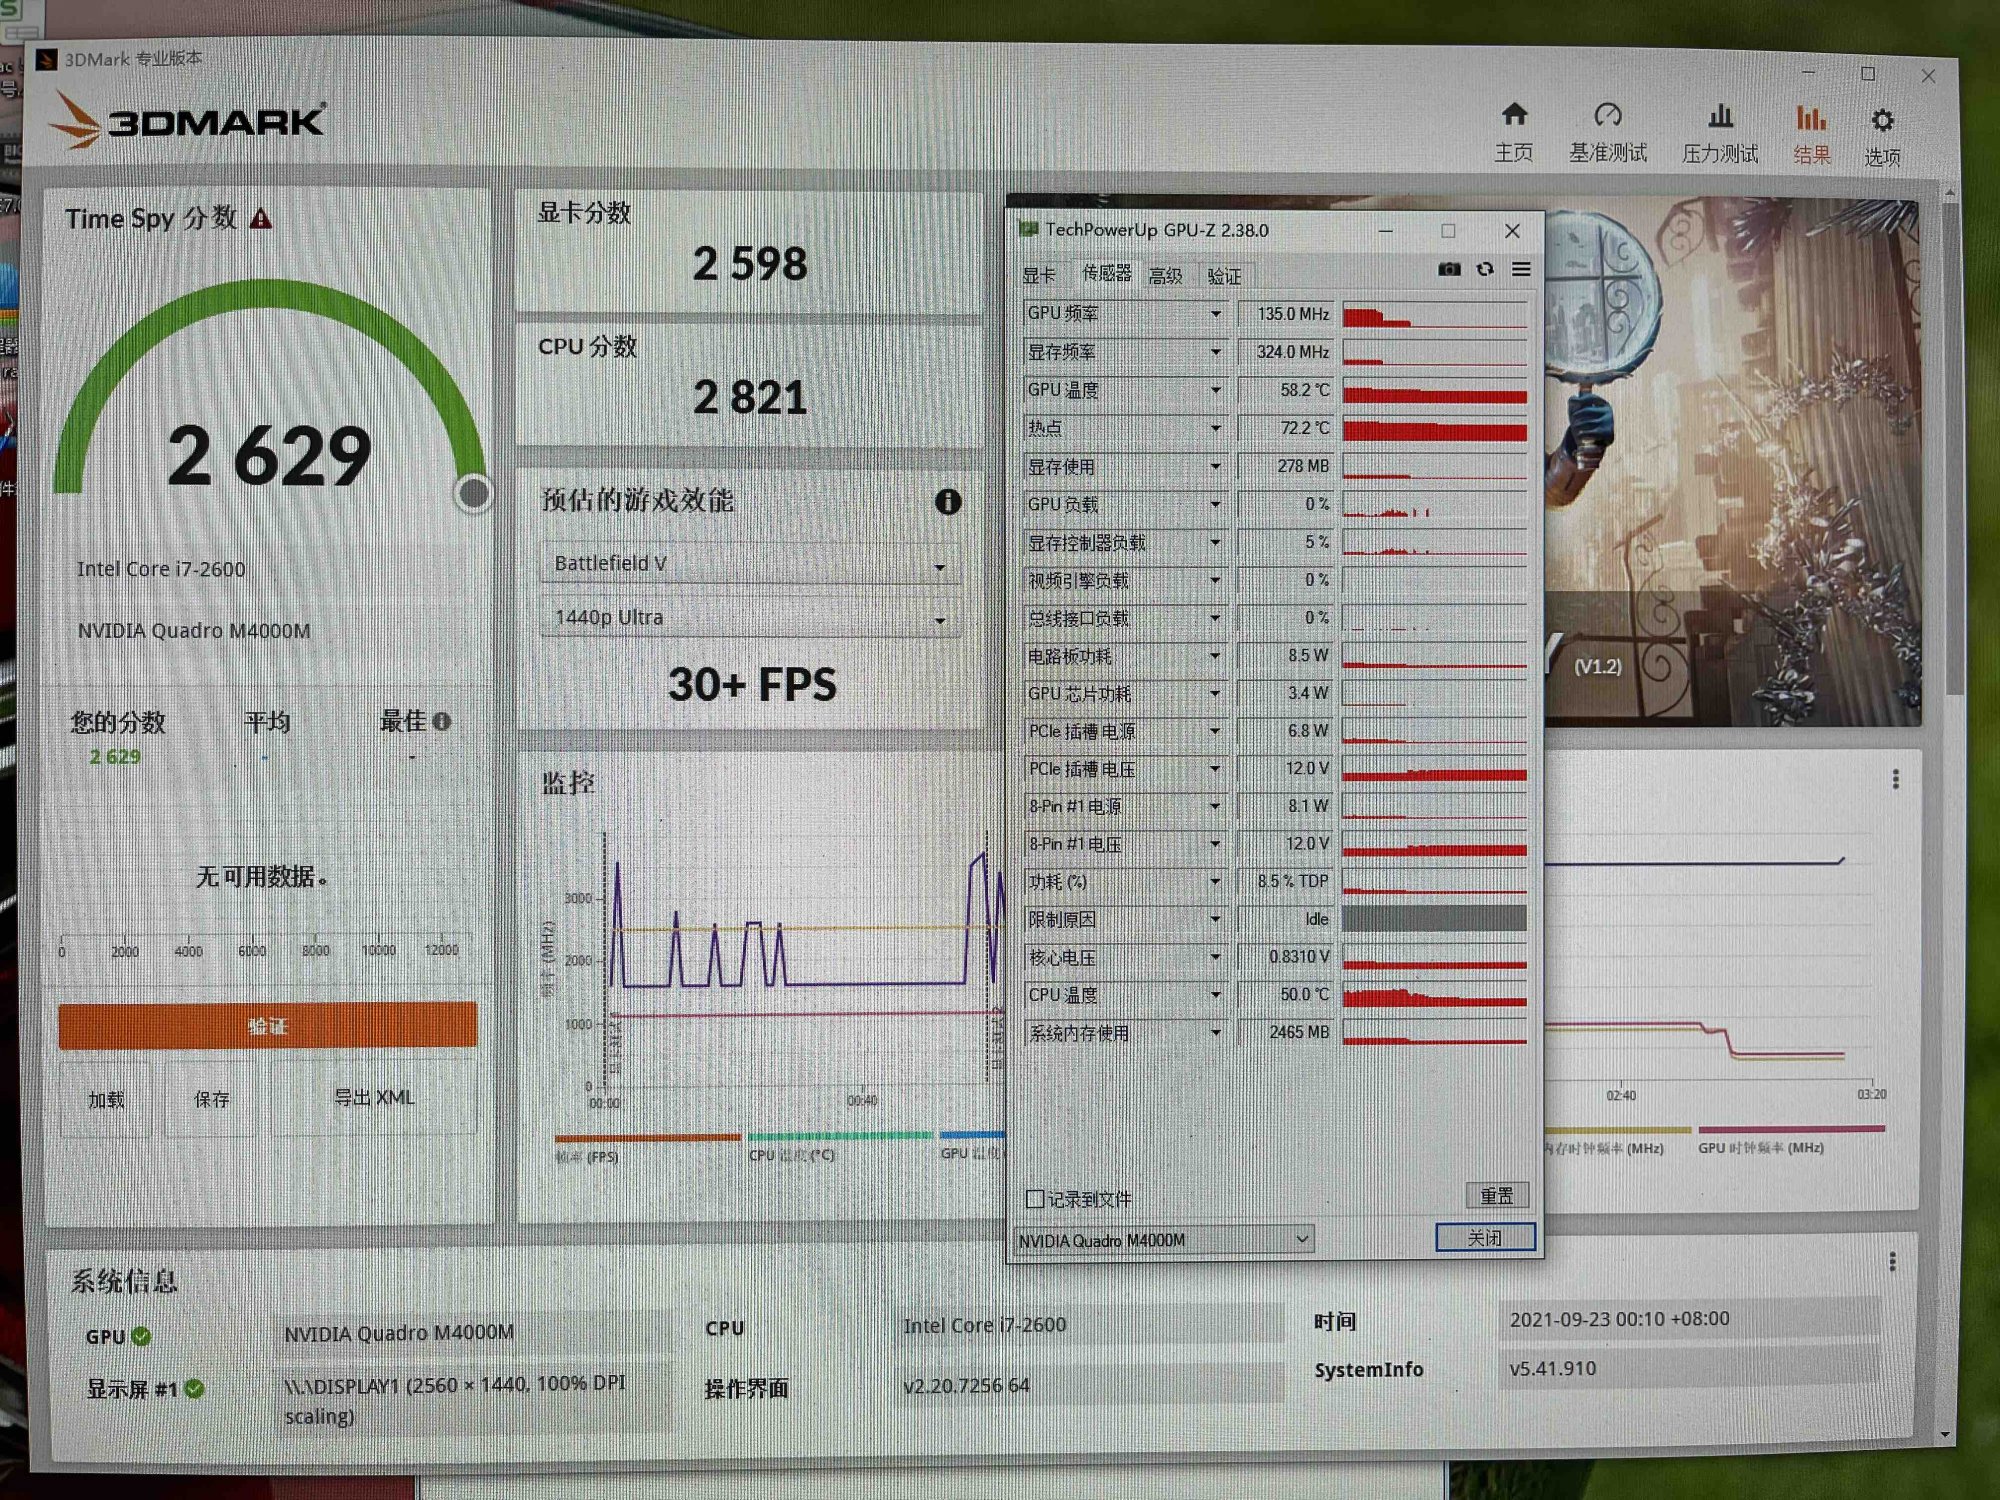Open the Options (选项) gear icon
Image resolution: width=2000 pixels, height=1500 pixels.
[x=1882, y=121]
